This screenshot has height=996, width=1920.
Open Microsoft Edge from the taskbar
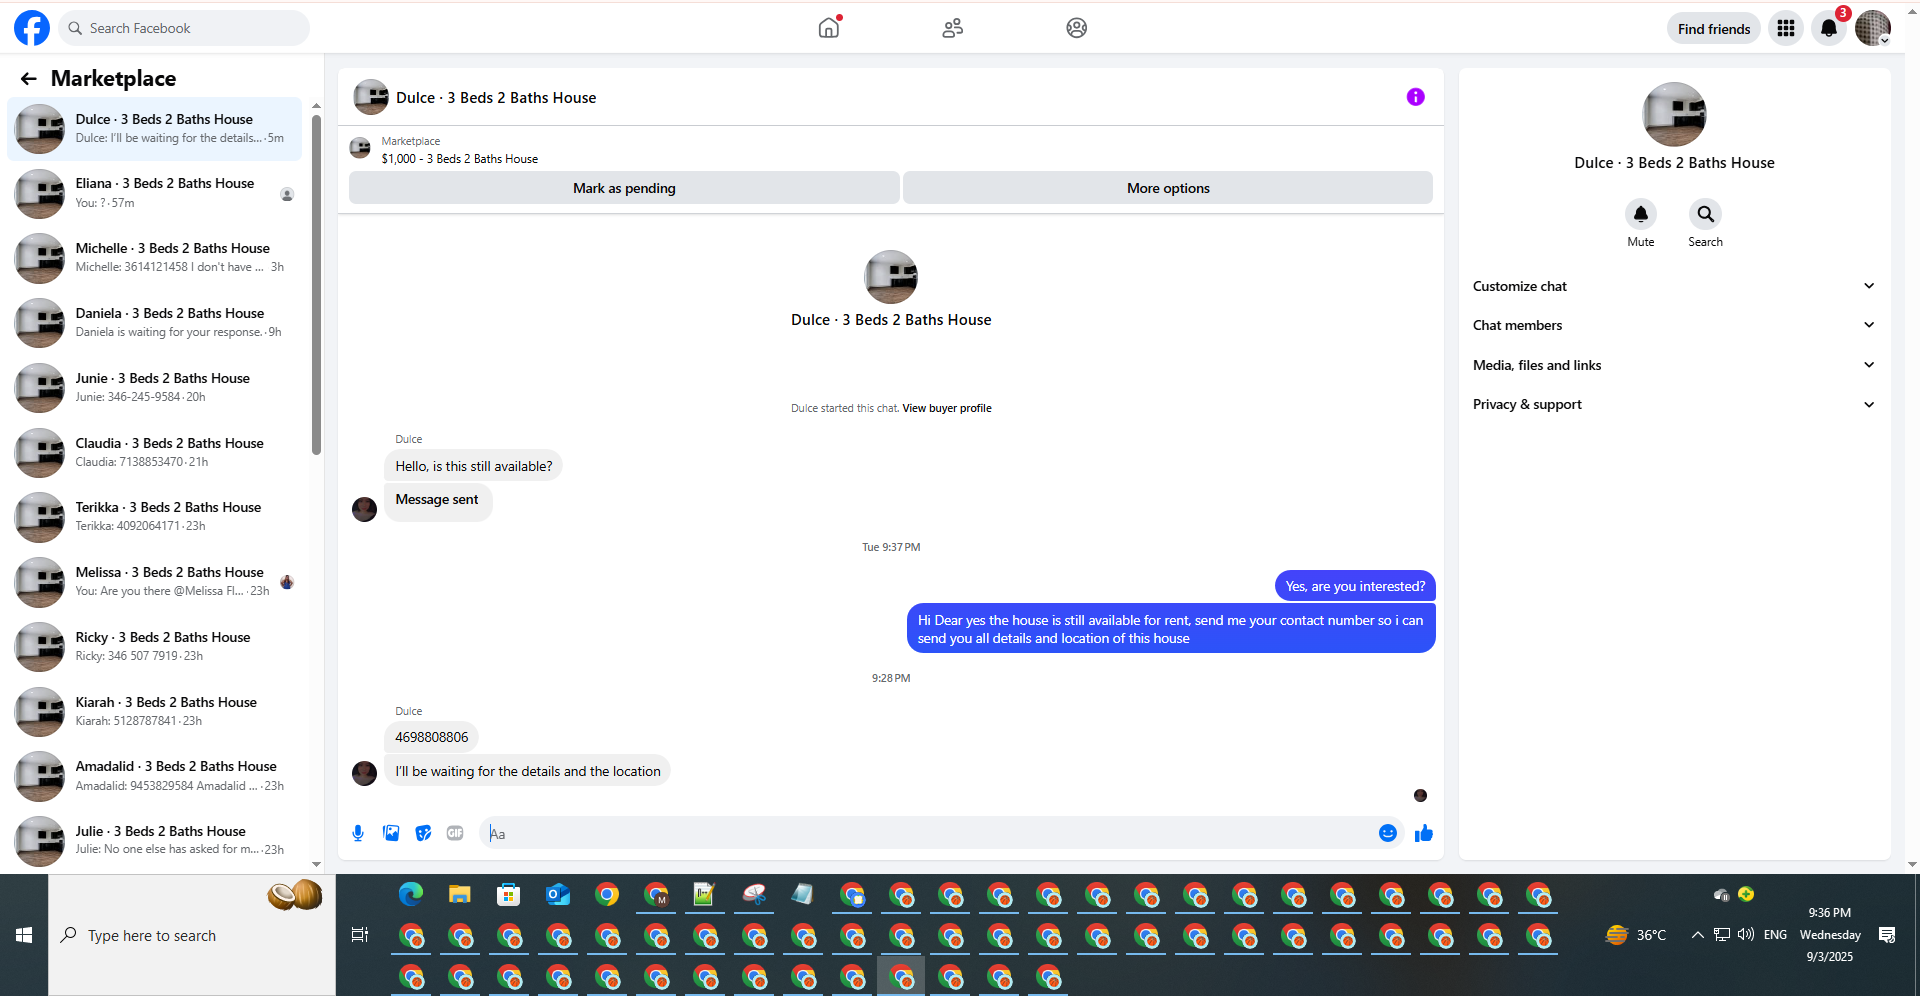pos(411,894)
